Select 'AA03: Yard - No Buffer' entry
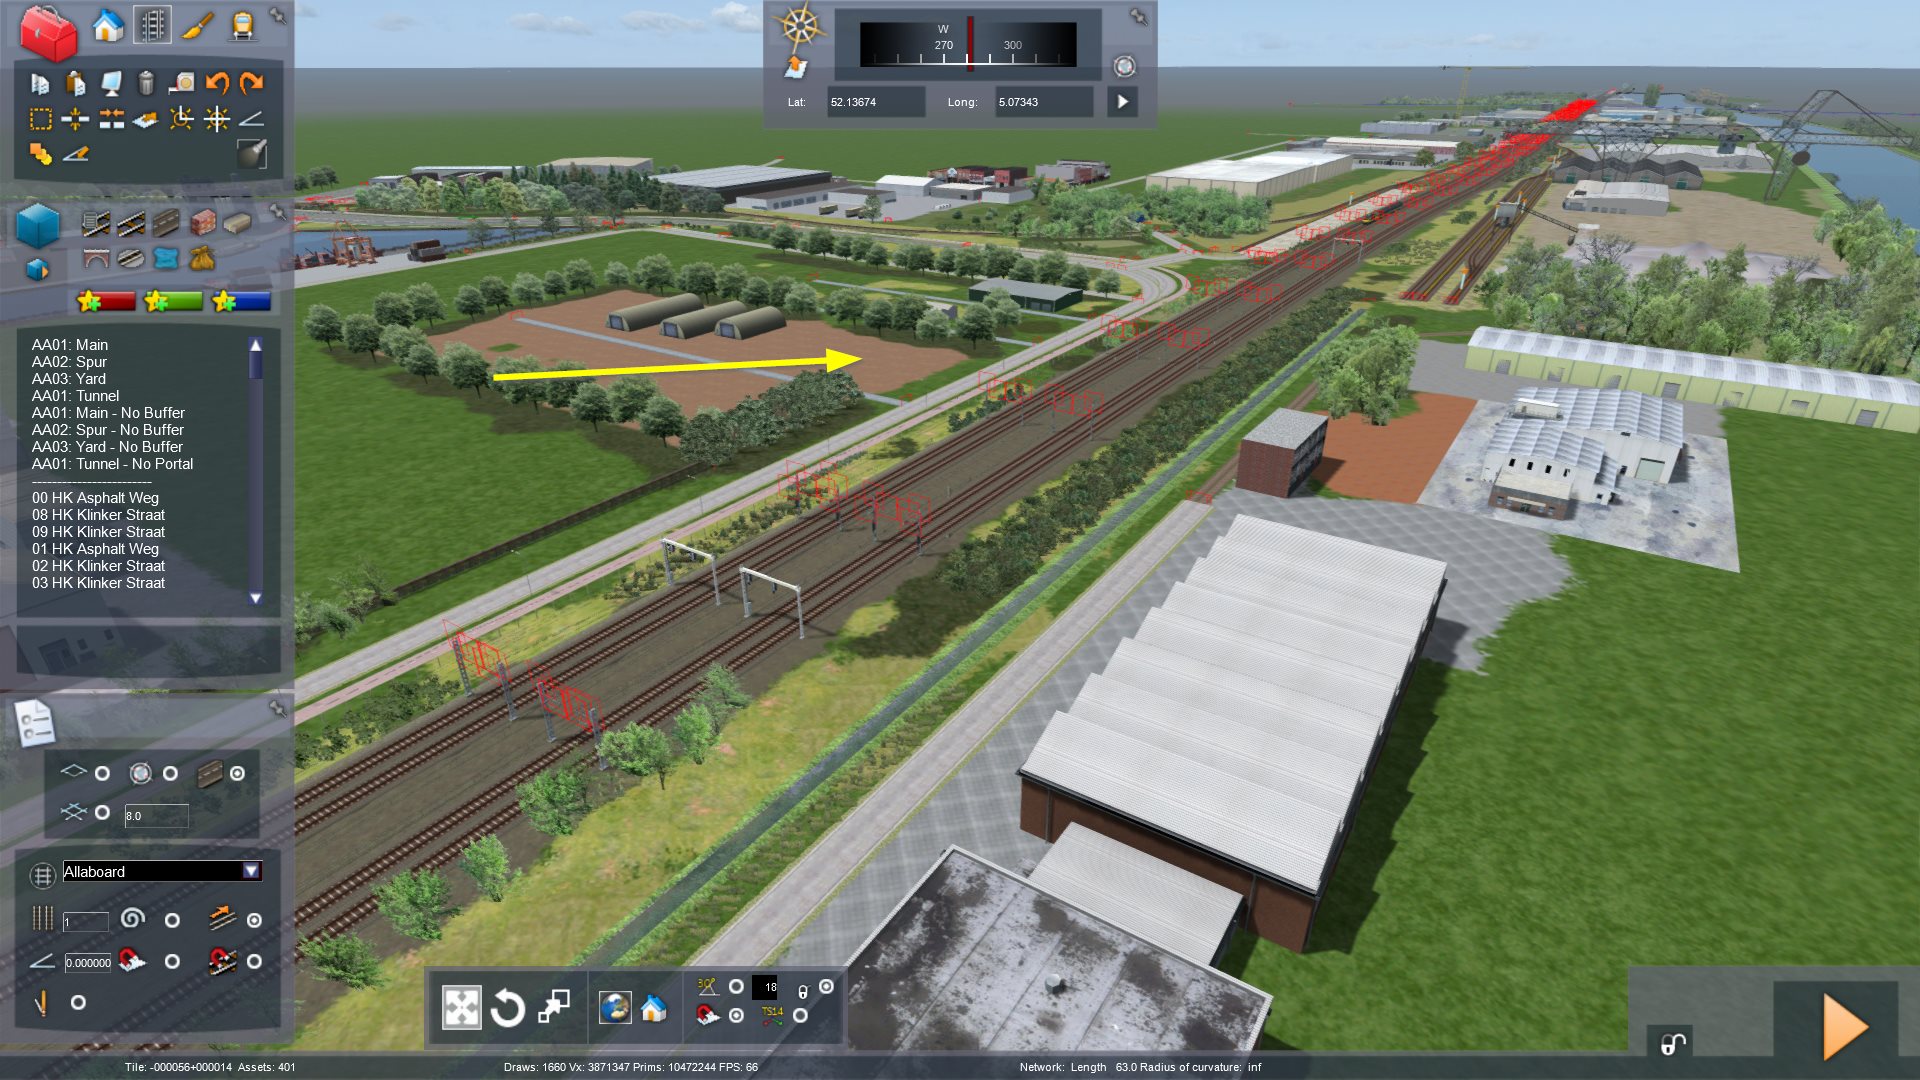Viewport: 1920px width, 1080px height. click(107, 447)
